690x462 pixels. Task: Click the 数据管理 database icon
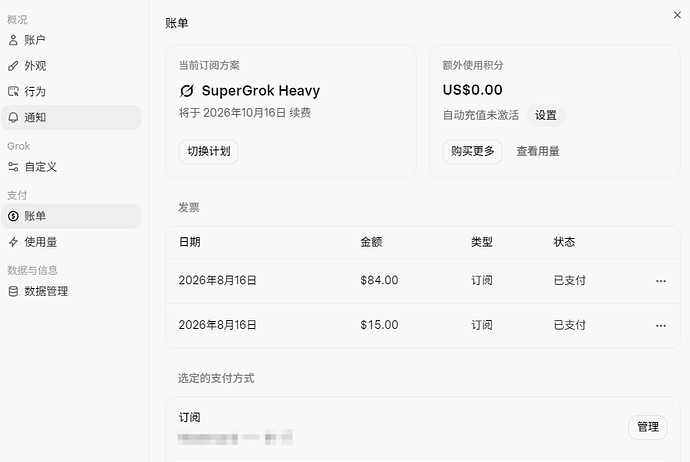[x=13, y=291]
